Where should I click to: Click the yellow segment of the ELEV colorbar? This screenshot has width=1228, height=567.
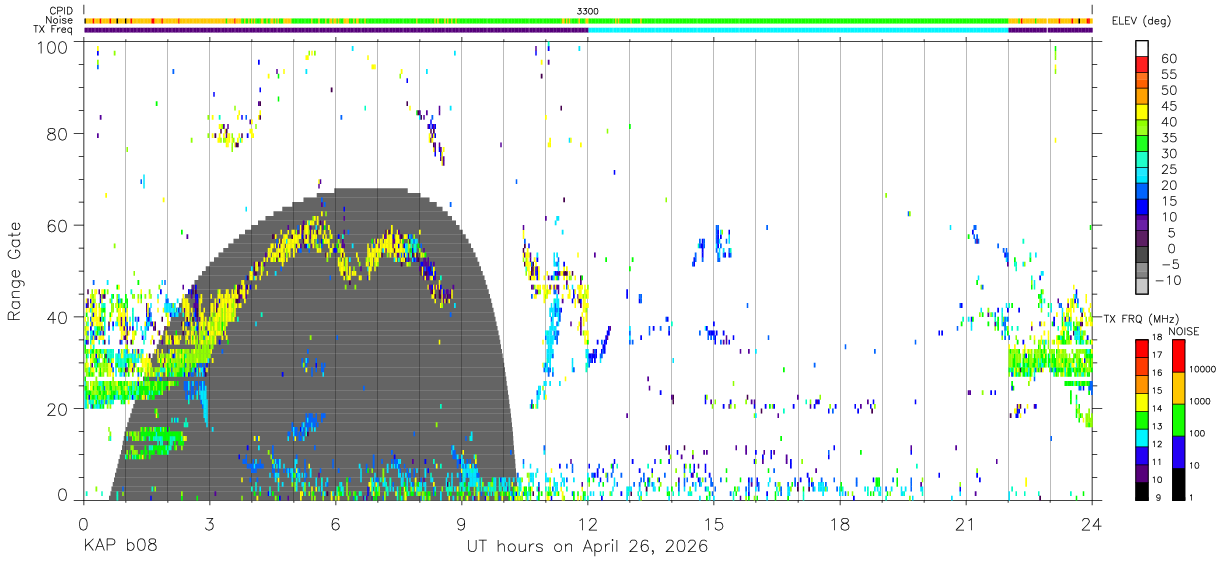pos(1141,112)
